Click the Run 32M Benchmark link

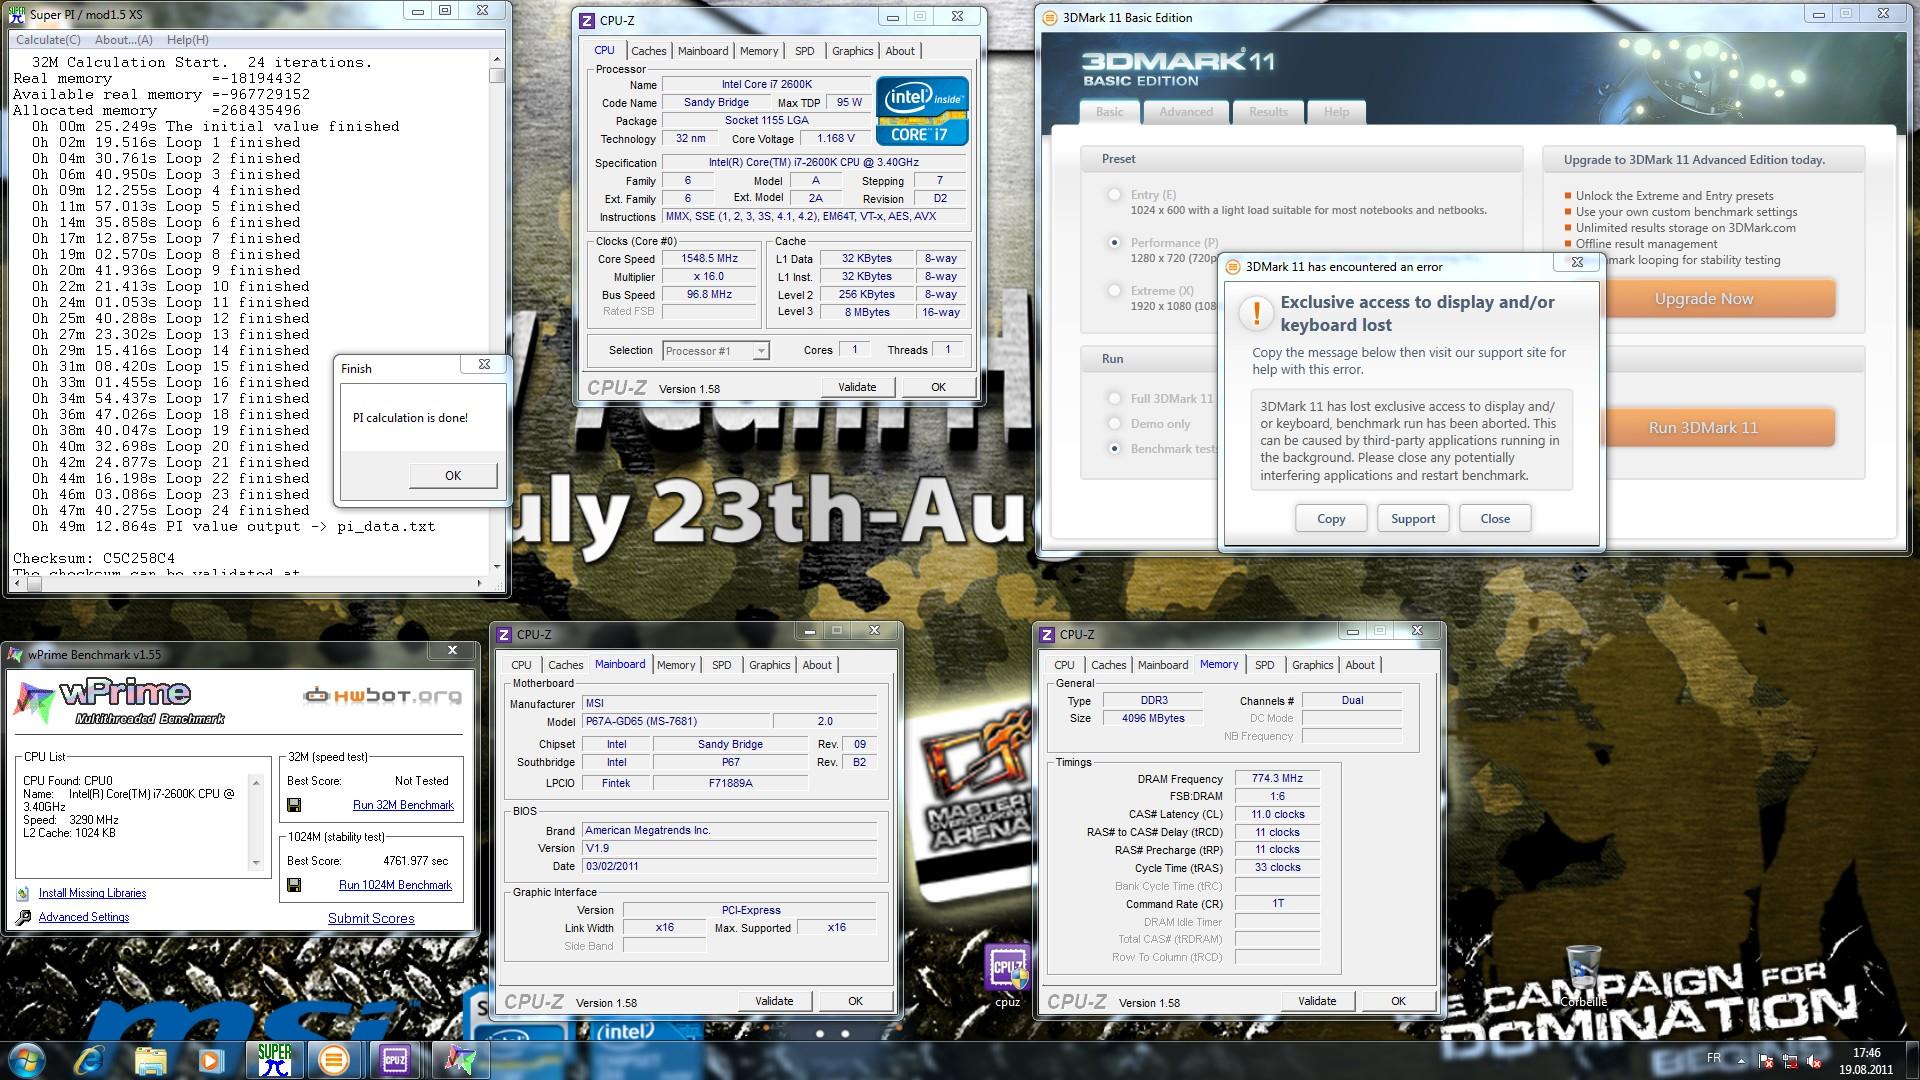click(x=403, y=805)
